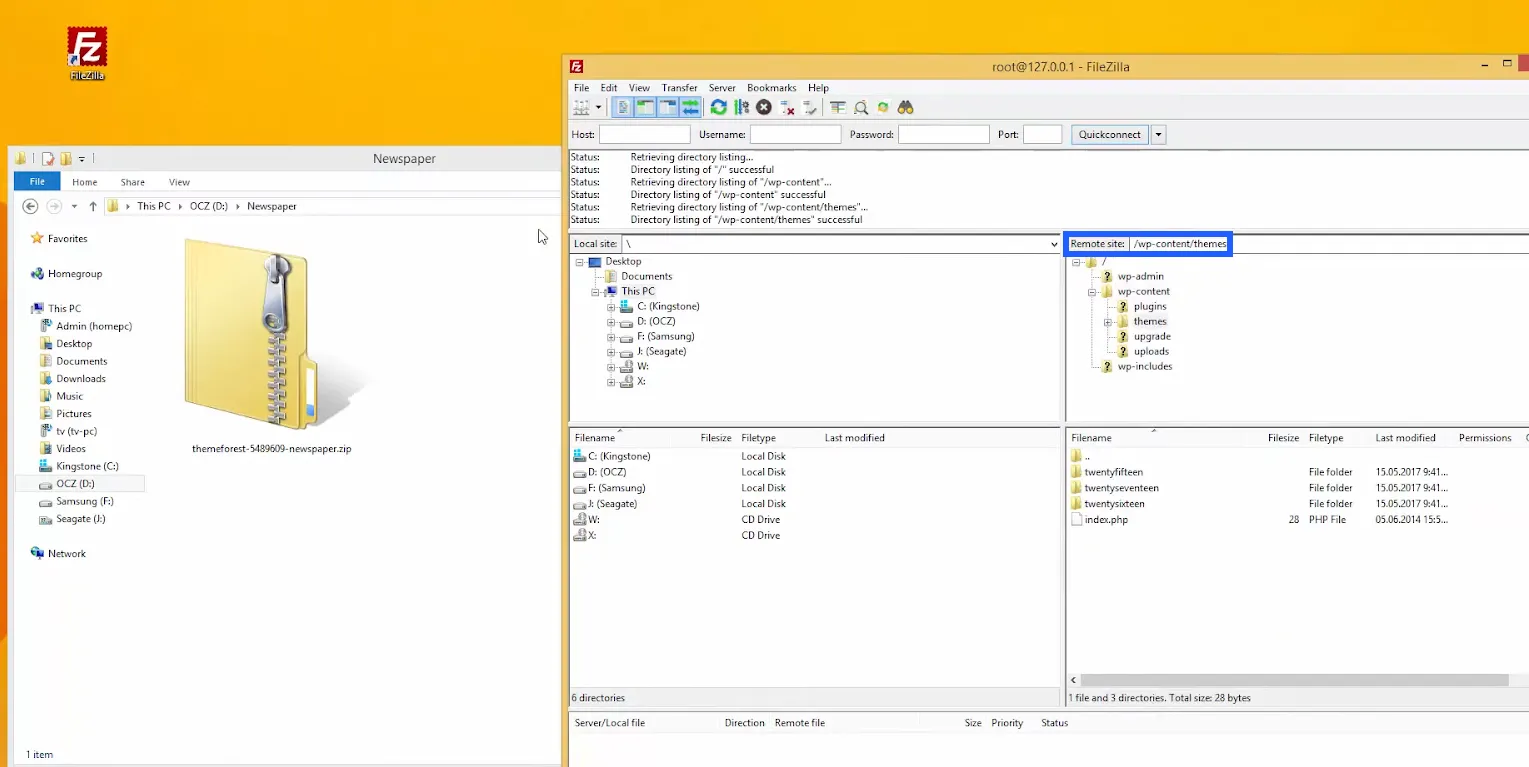This screenshot has width=1529, height=767.
Task: Select Documents in the local tree
Action: tap(646, 276)
